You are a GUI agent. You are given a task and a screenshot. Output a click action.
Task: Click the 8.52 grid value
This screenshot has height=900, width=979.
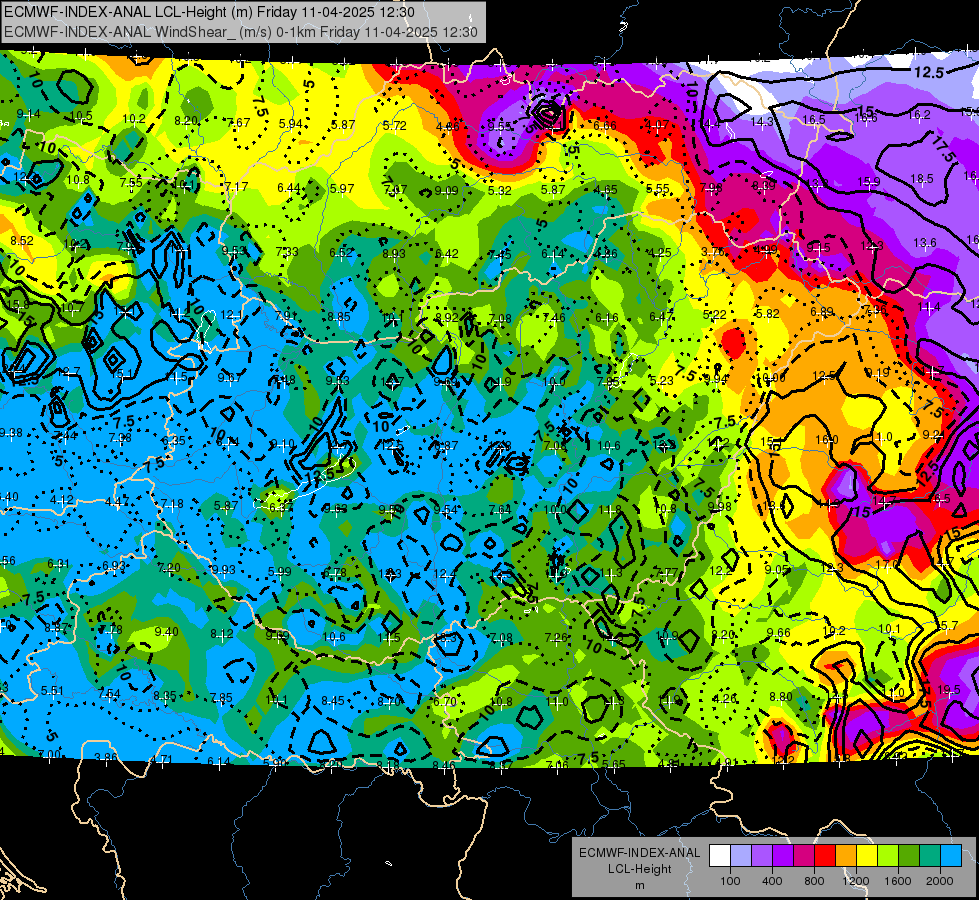click(22, 240)
